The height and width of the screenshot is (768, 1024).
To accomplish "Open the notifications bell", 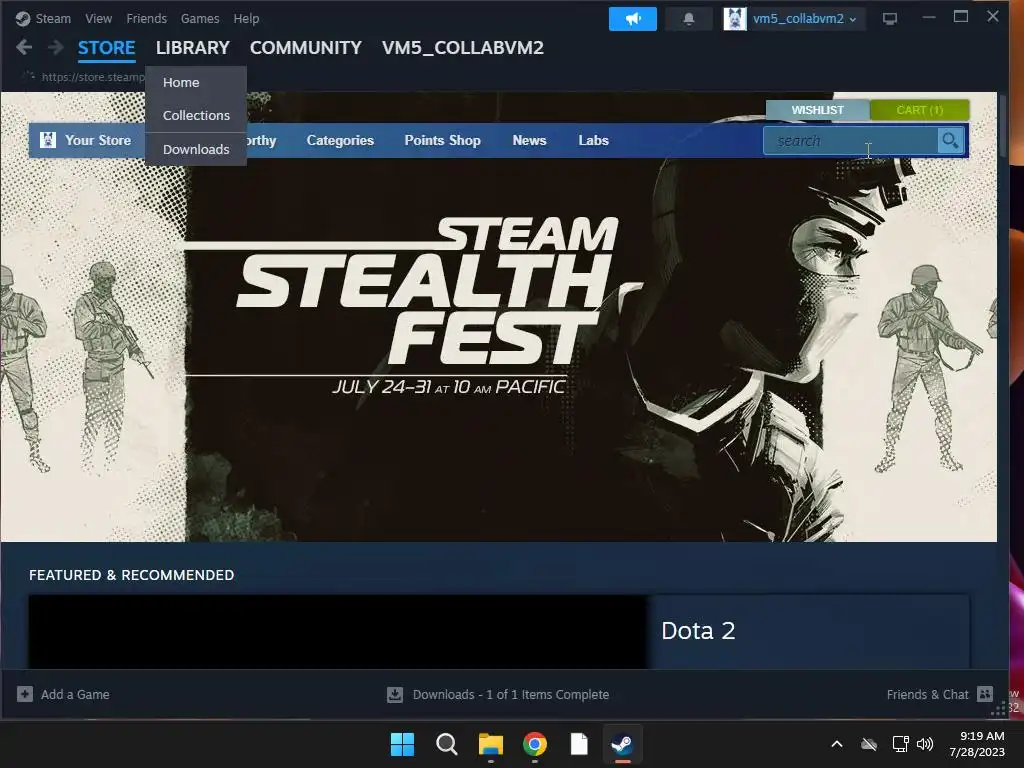I will tap(688, 19).
